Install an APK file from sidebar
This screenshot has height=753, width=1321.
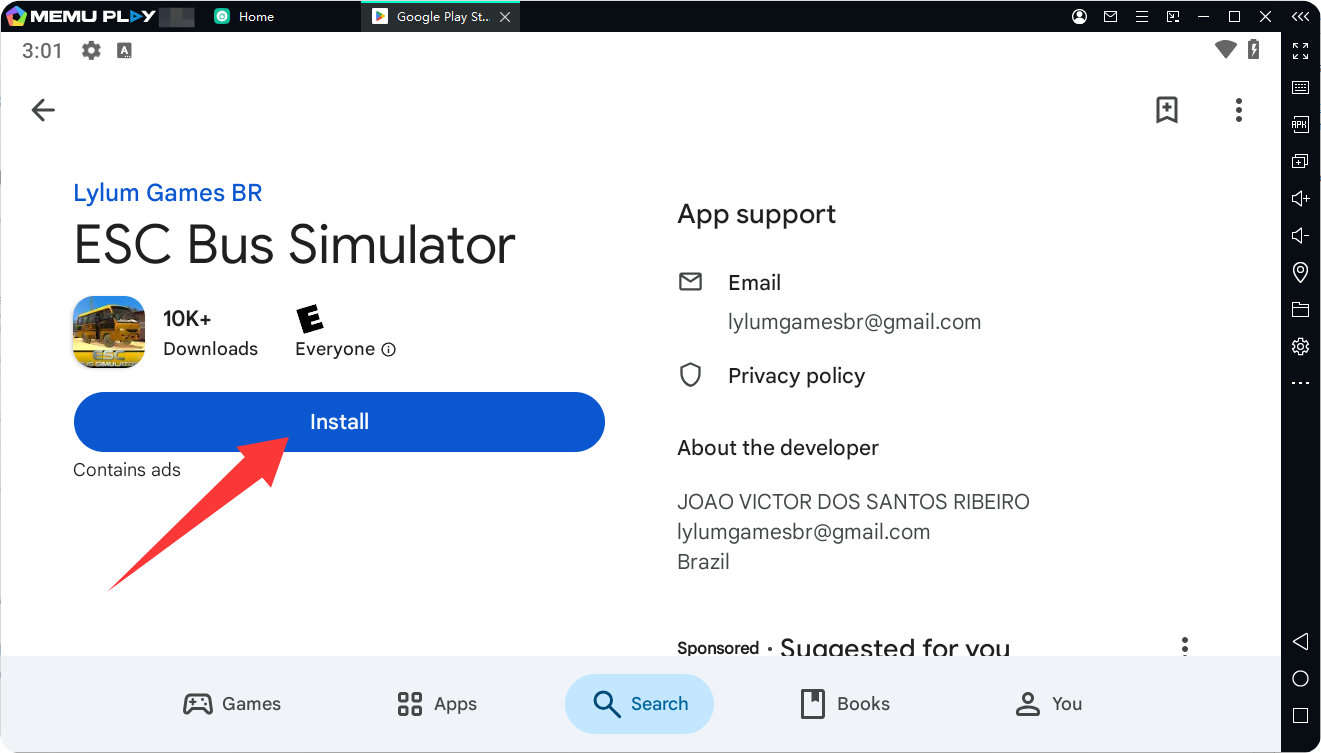1300,124
